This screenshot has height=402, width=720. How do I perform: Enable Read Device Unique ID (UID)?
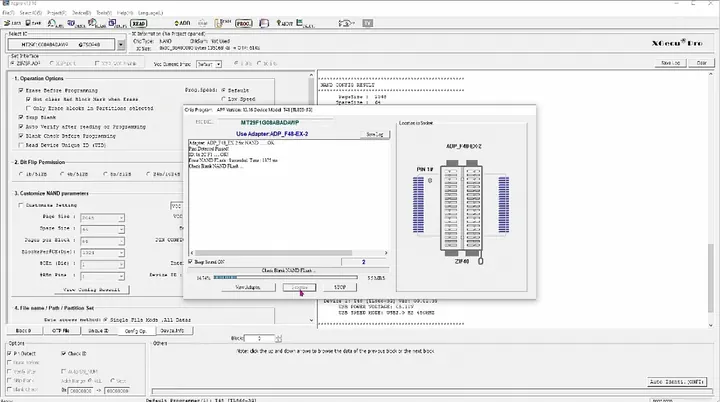(21, 145)
